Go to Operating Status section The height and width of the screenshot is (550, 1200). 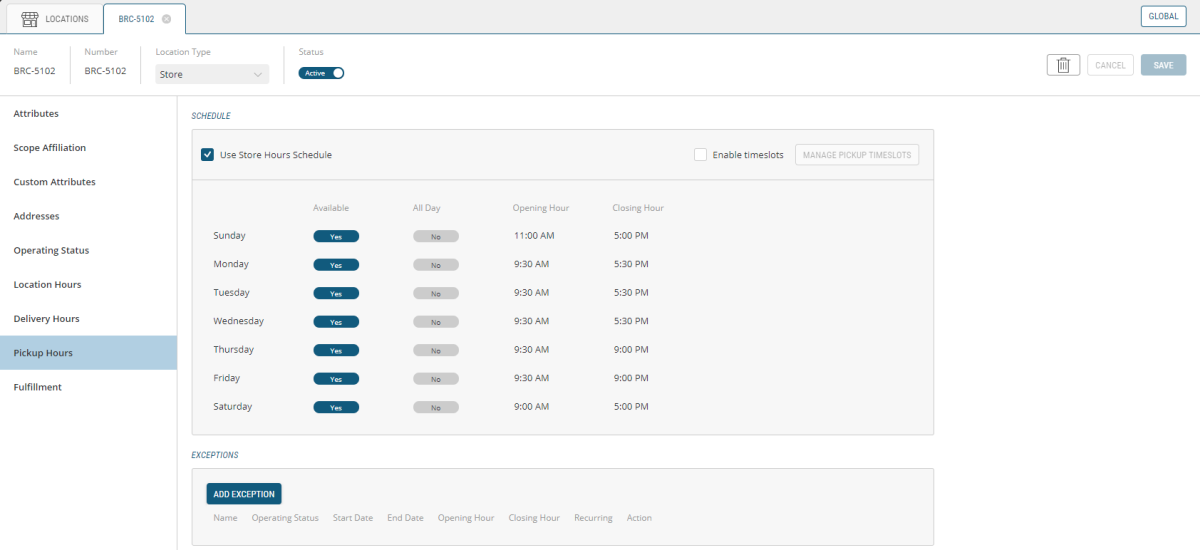[x=51, y=250]
